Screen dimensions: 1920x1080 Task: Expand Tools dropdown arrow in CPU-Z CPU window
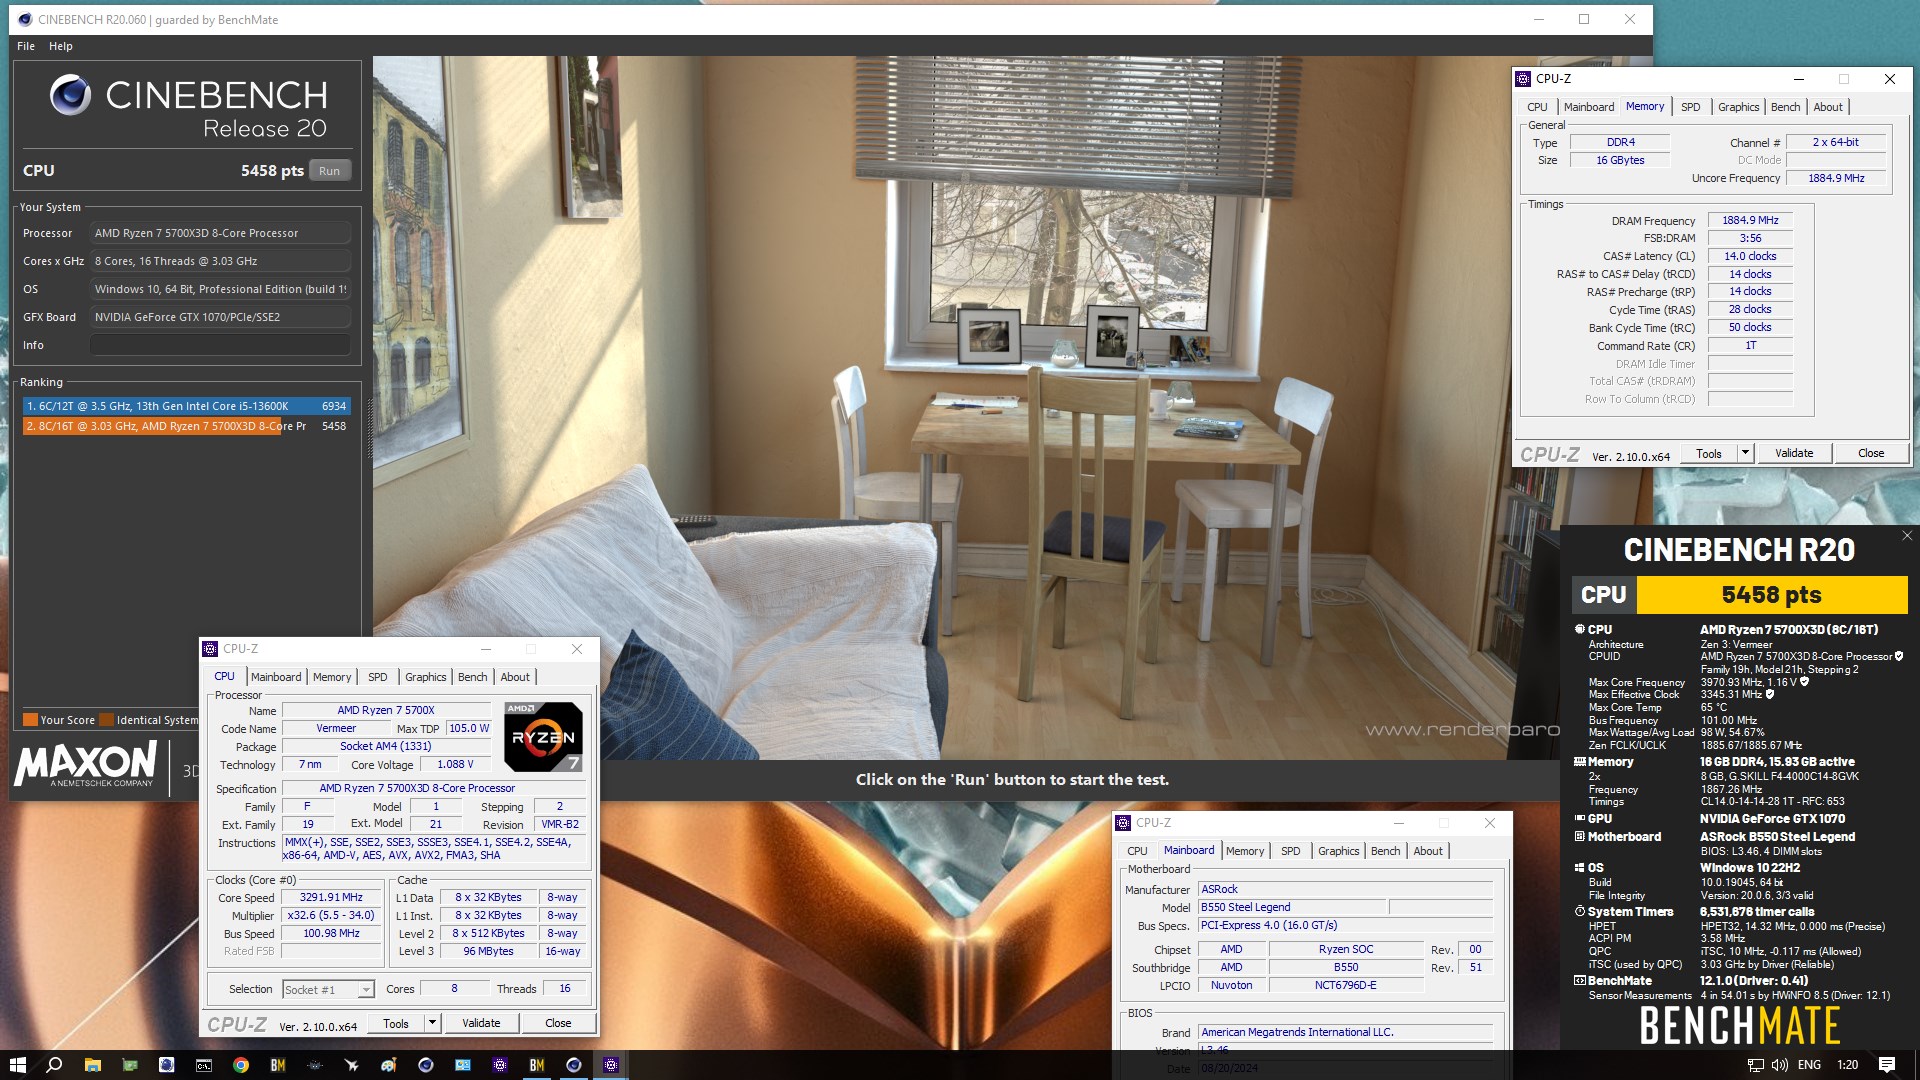pyautogui.click(x=432, y=1023)
